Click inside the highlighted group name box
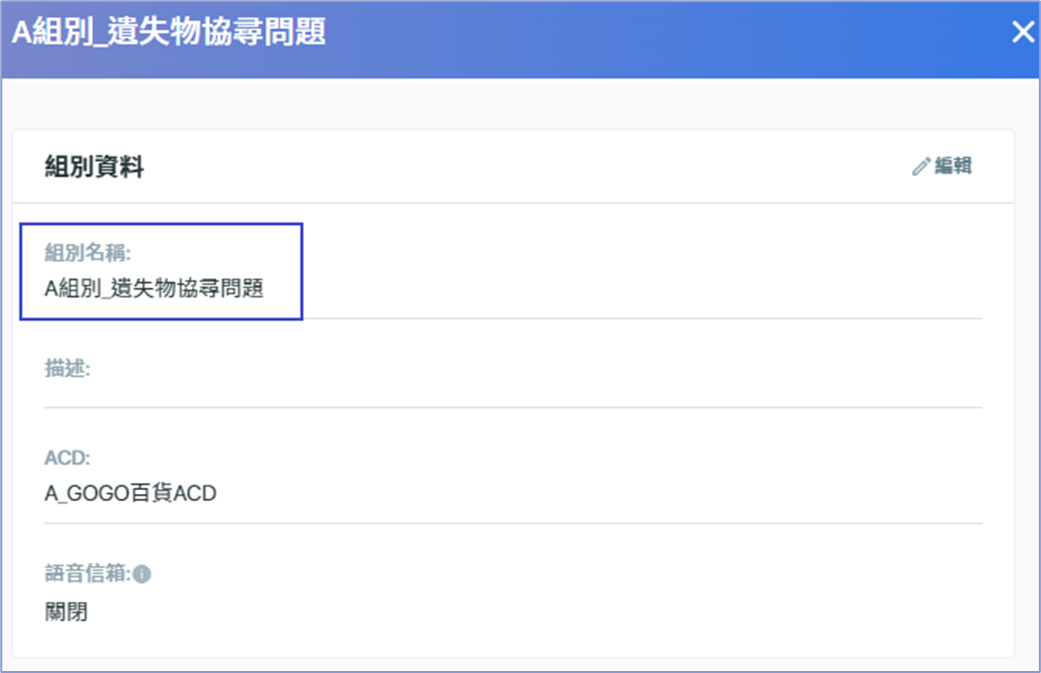Viewport: 1041px width, 673px height. coord(161,271)
